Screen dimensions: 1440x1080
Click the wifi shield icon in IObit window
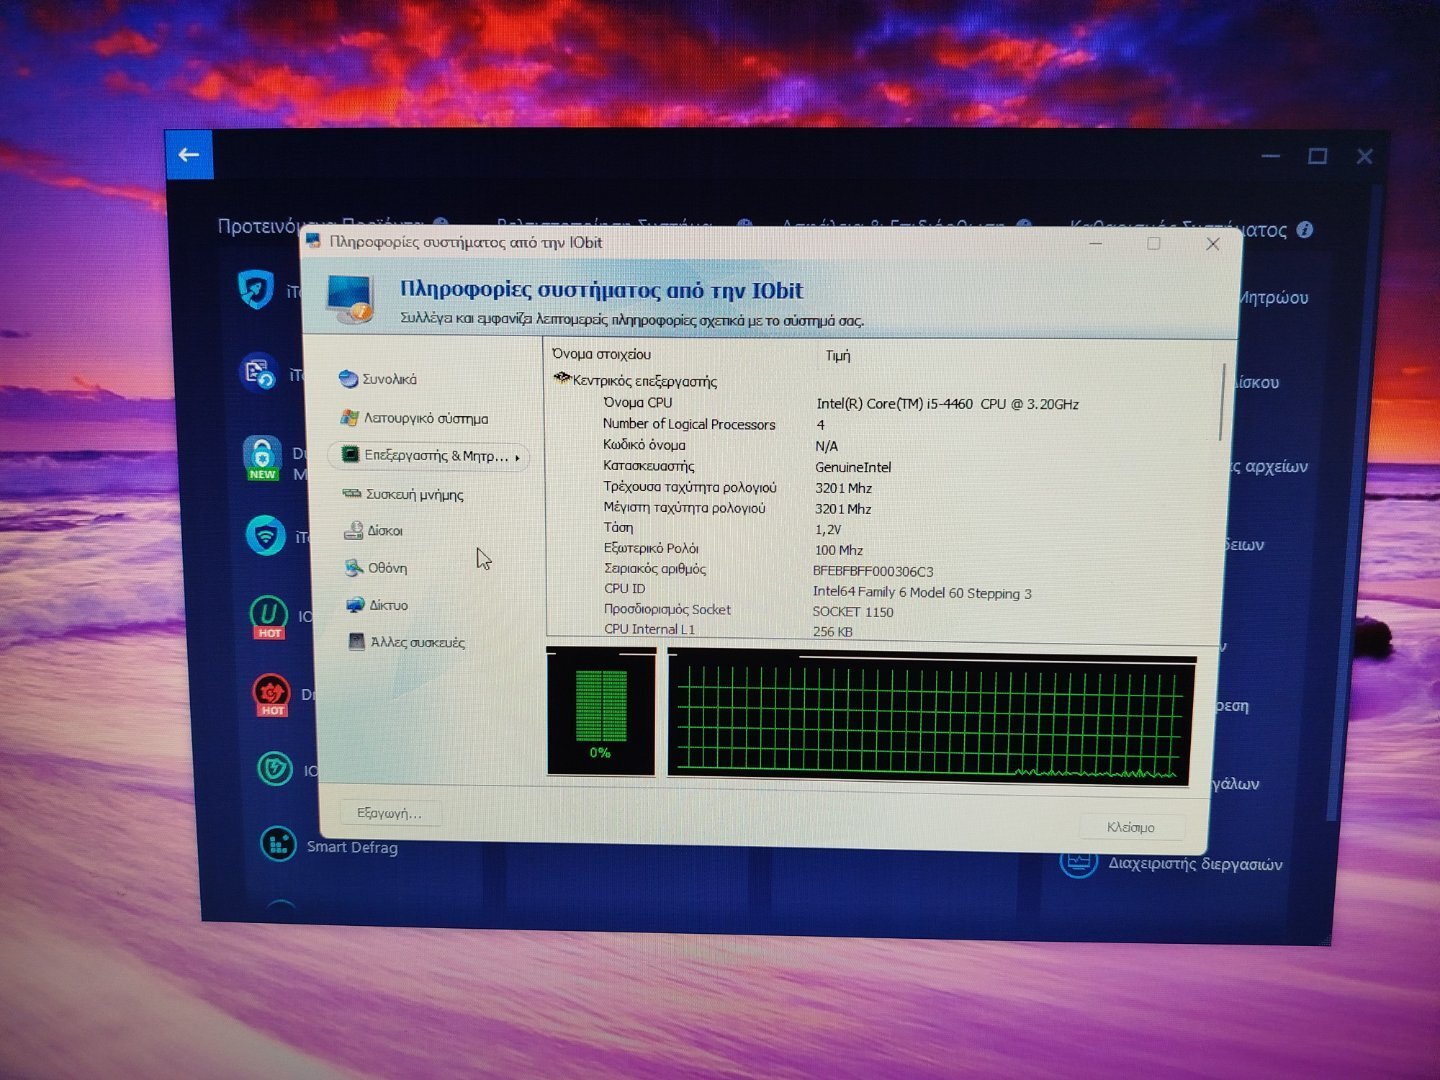click(265, 536)
